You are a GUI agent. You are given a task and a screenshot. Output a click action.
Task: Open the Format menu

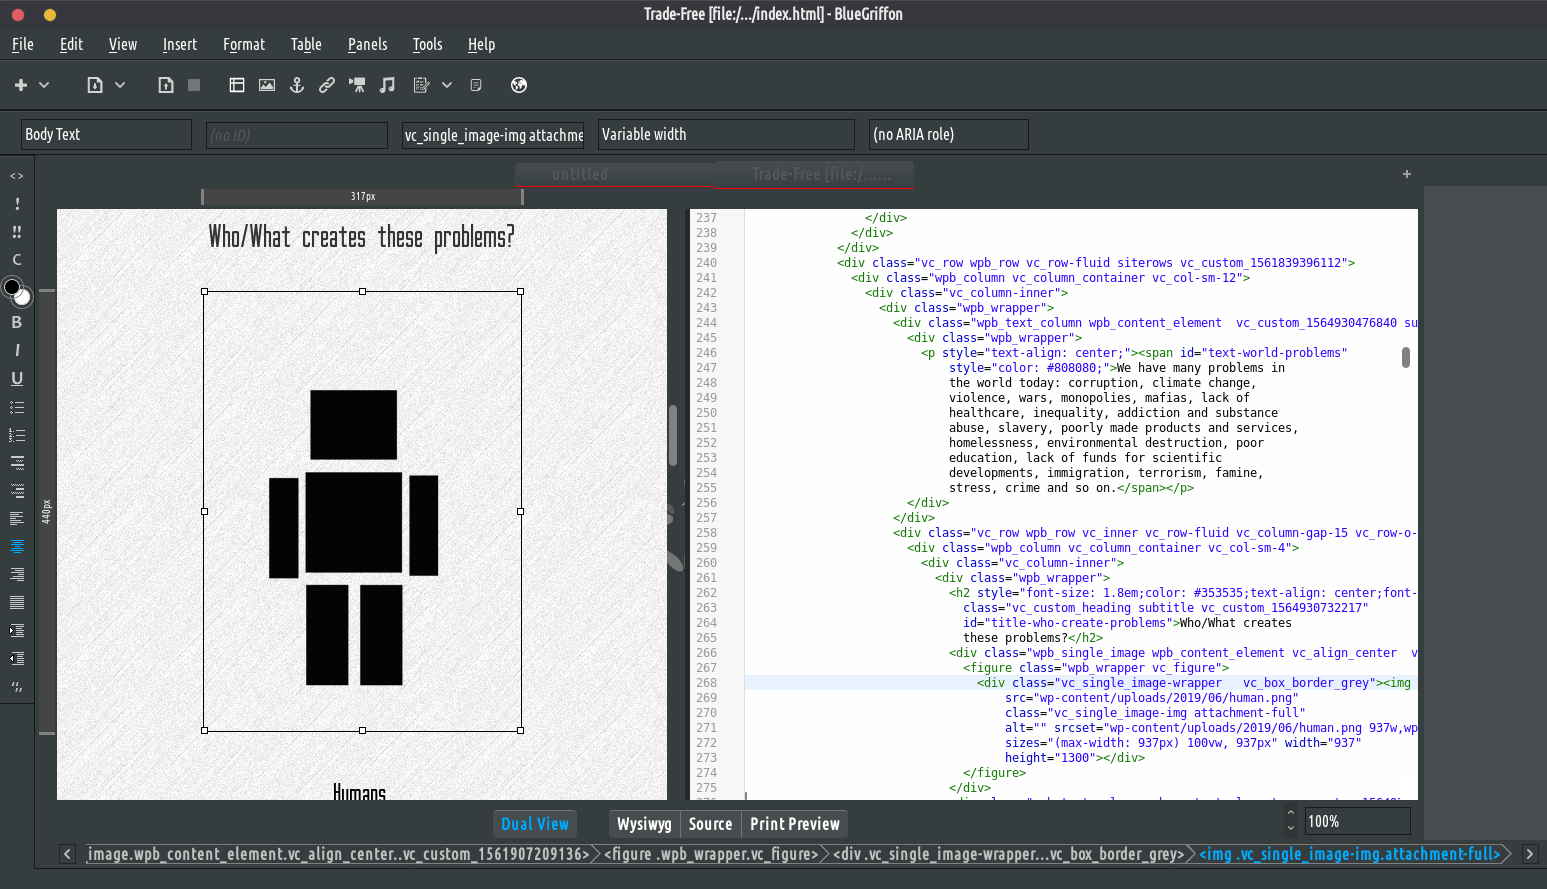(x=244, y=44)
